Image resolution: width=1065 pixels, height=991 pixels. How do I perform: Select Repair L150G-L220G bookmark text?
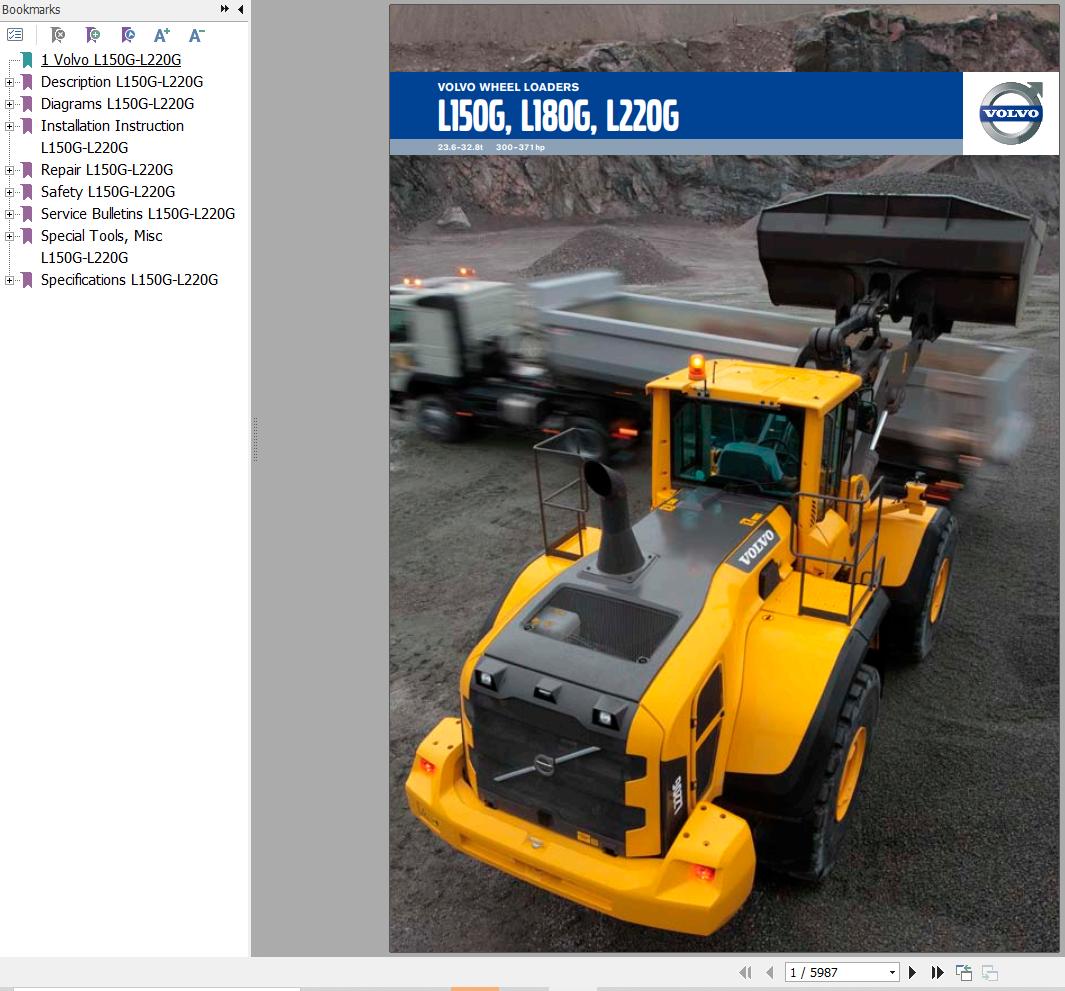click(107, 170)
